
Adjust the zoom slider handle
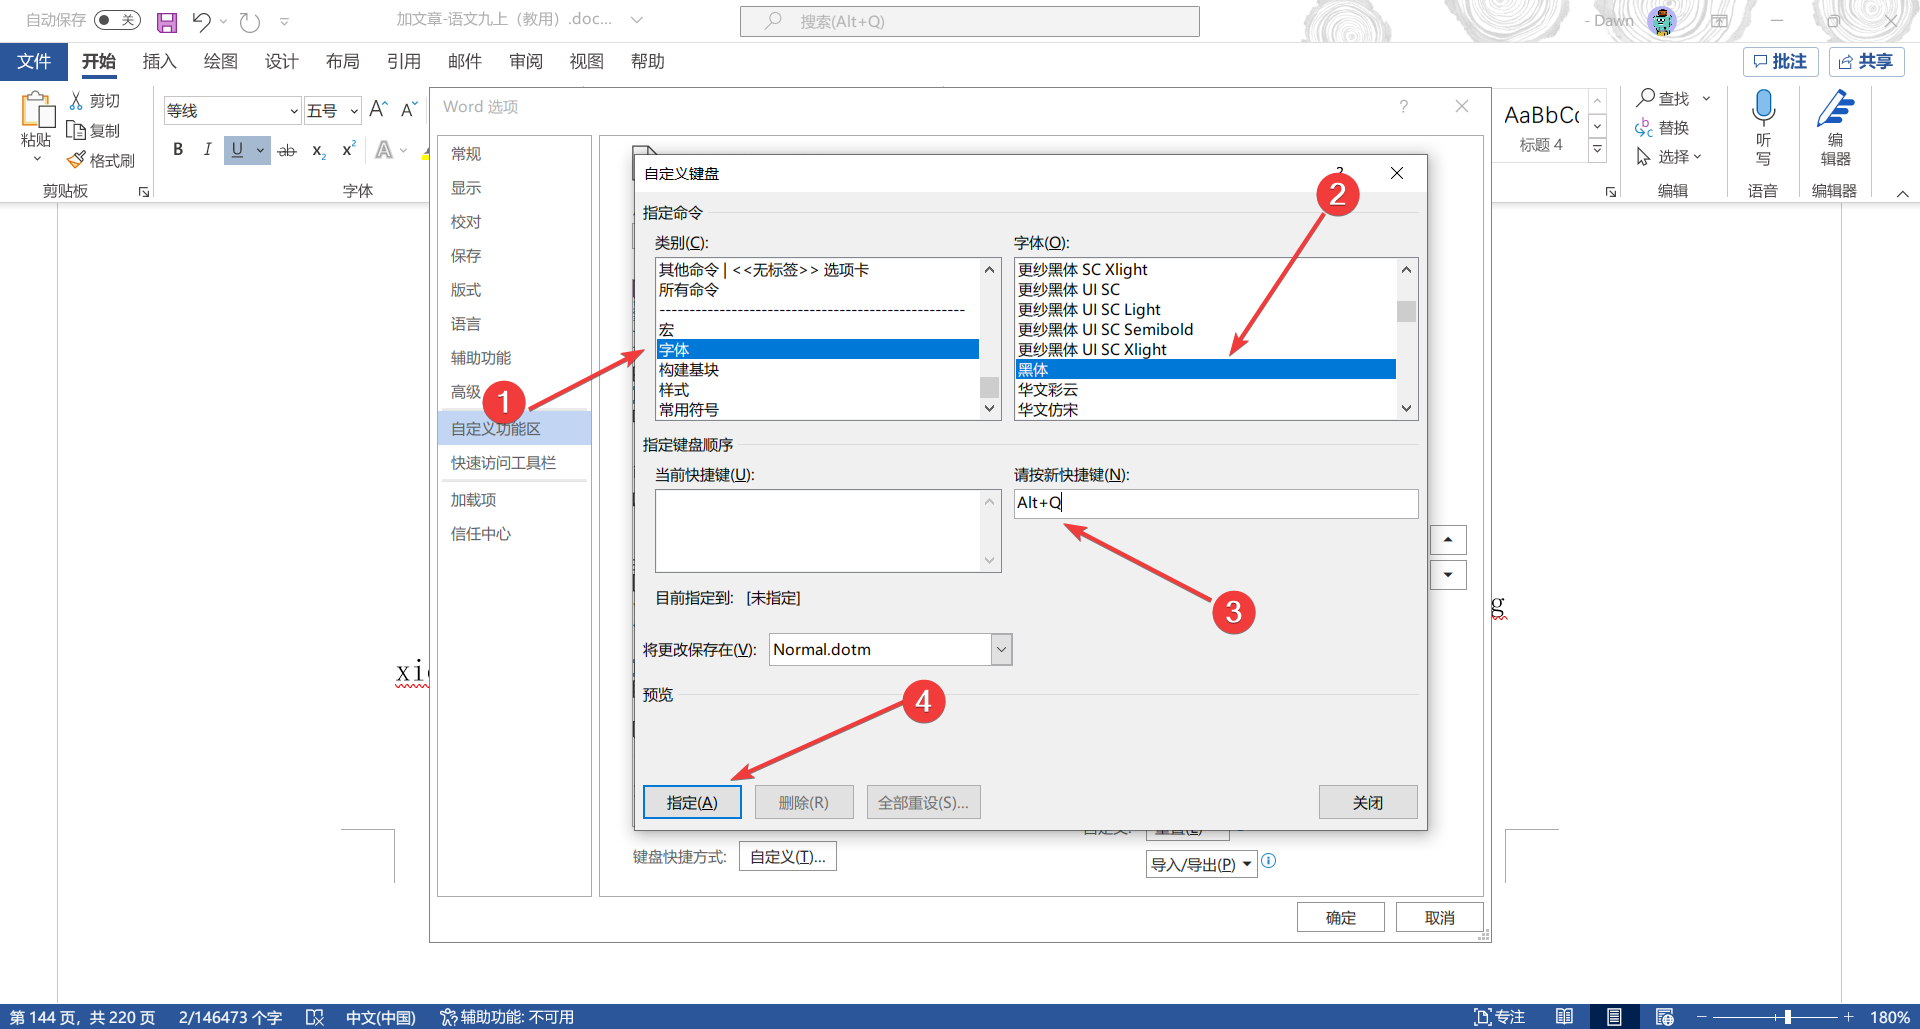(1787, 1017)
